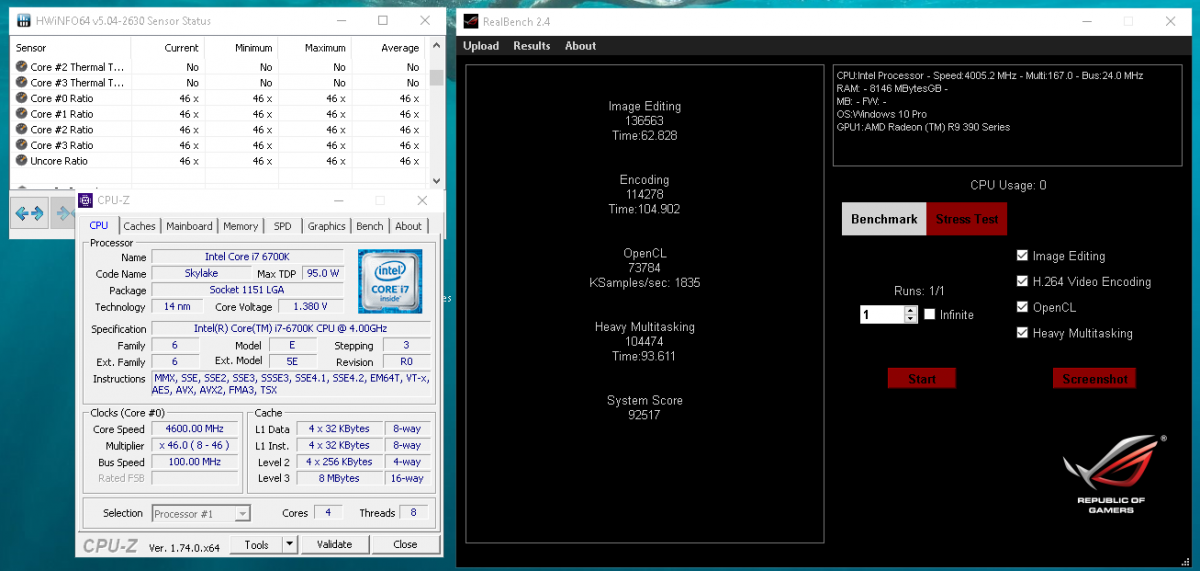Increase the Runs count with the up arrow
The image size is (1200, 571).
pyautogui.click(x=910, y=310)
